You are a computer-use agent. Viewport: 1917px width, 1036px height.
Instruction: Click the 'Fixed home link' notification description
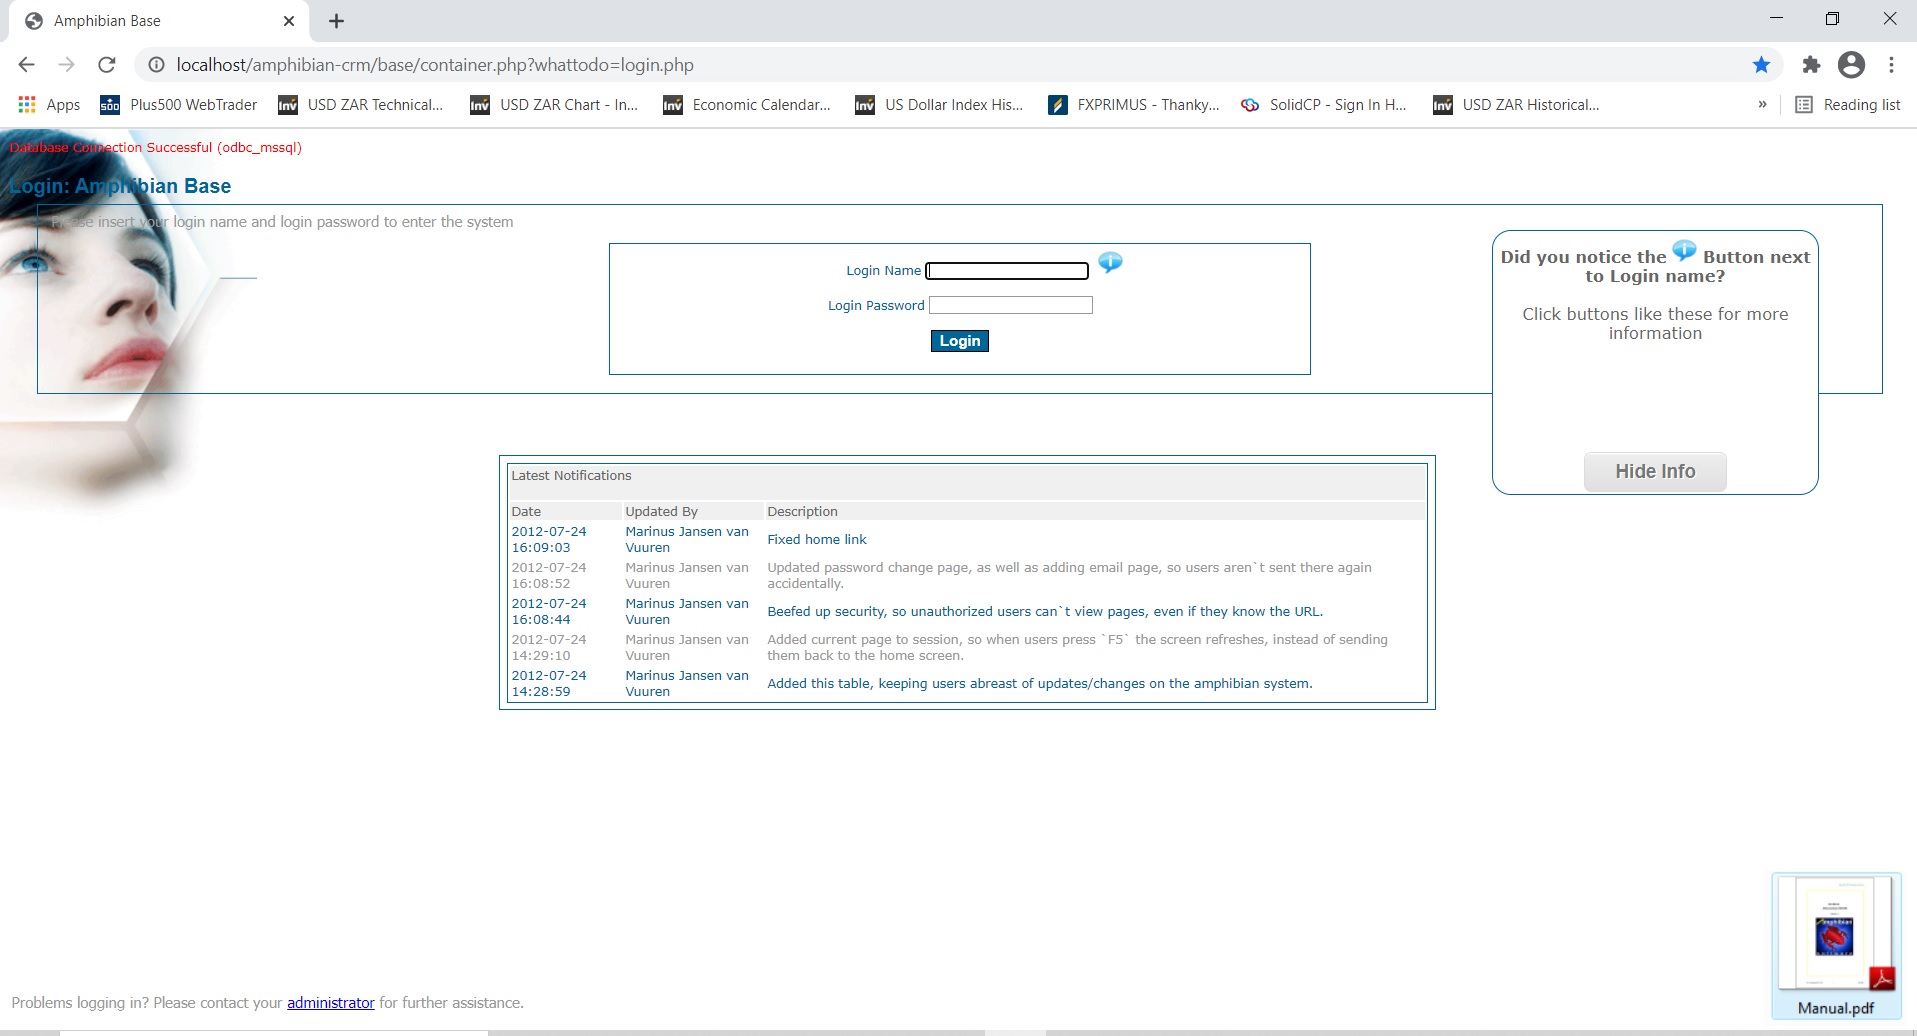coord(817,540)
